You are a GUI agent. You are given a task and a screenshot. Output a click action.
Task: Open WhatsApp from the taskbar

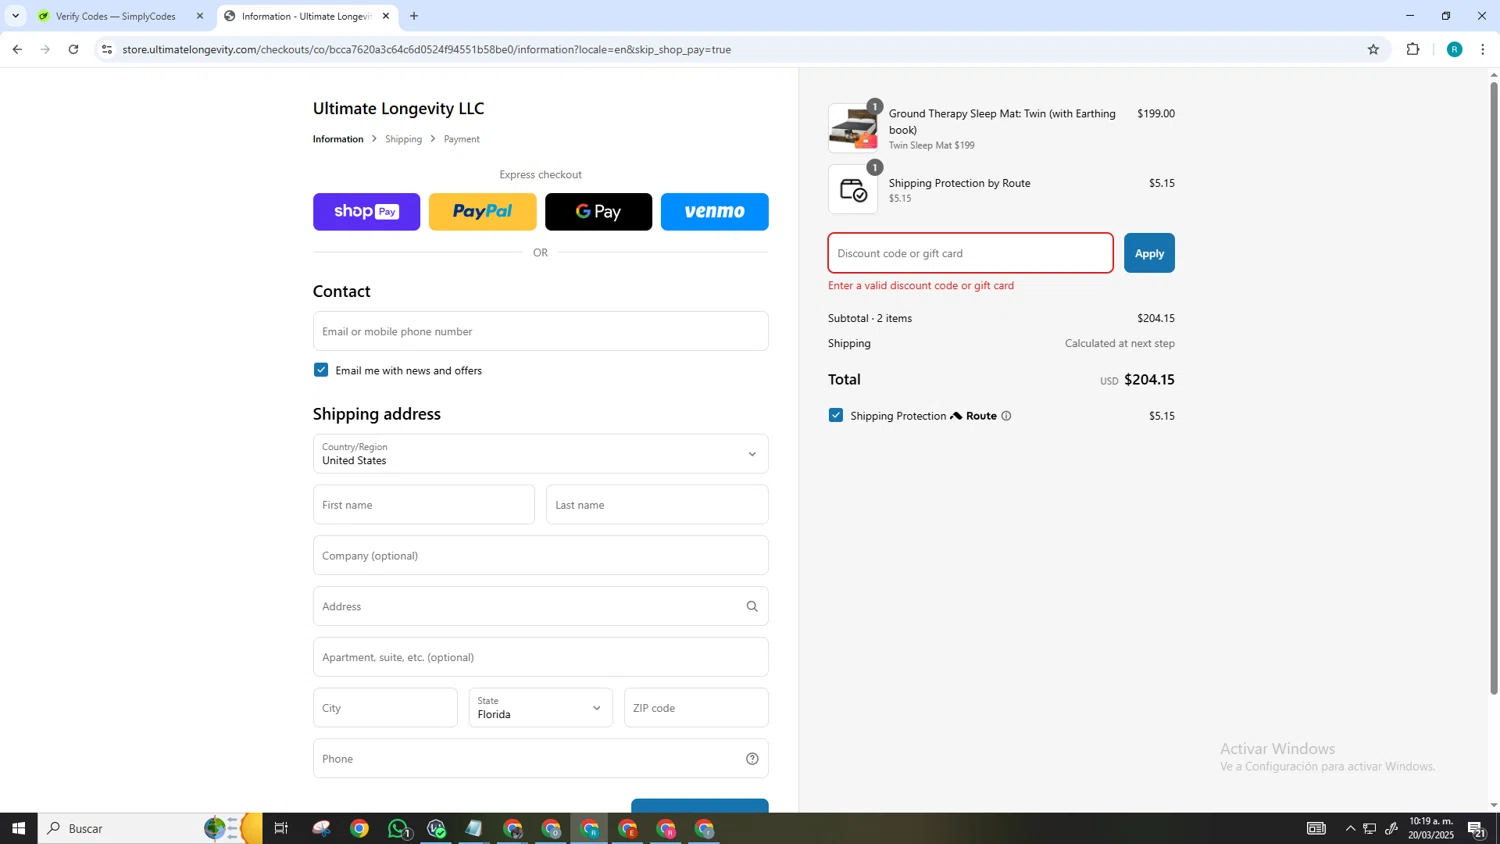click(x=398, y=828)
